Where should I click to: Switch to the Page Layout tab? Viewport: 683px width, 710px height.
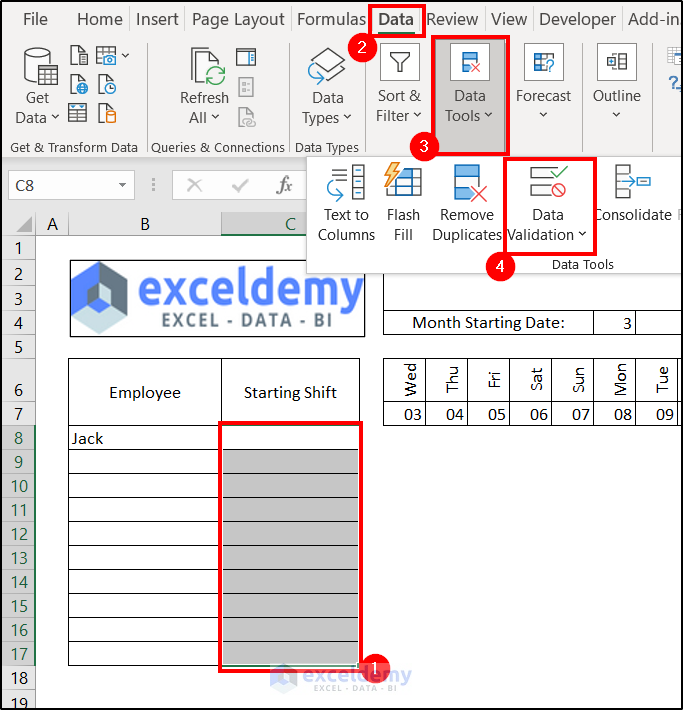238,19
